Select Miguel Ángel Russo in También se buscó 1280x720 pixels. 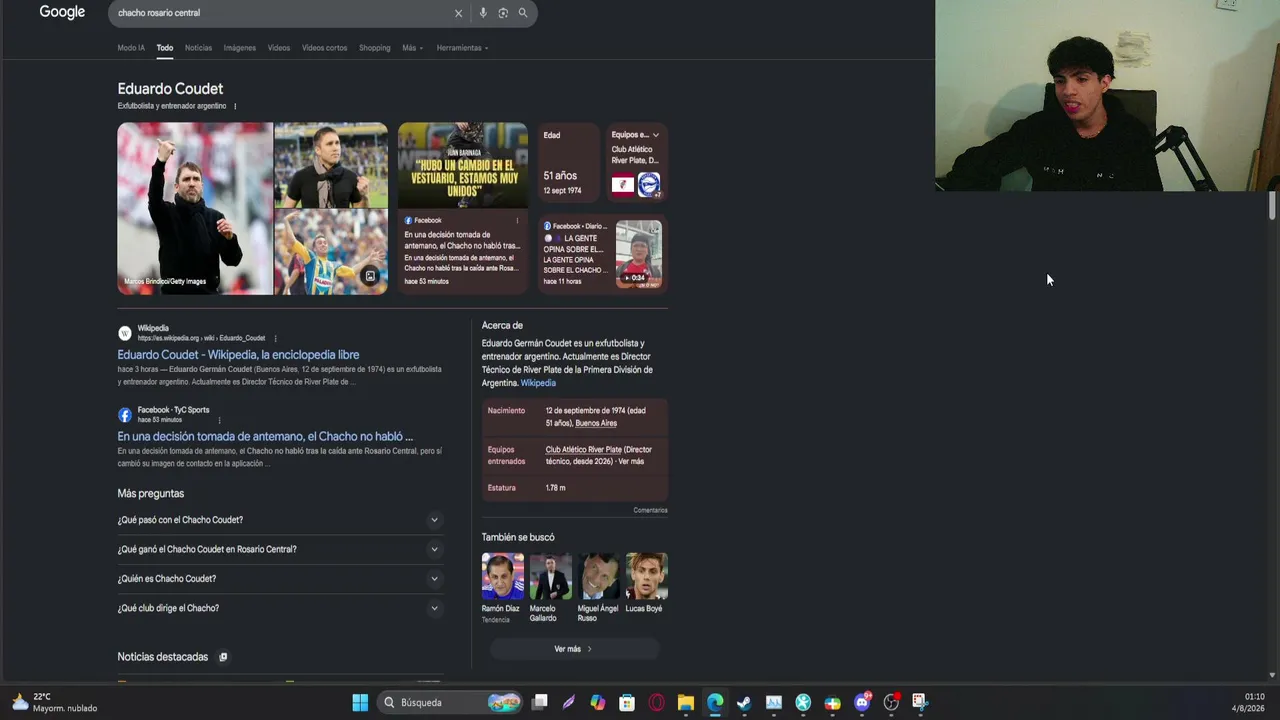click(x=598, y=588)
